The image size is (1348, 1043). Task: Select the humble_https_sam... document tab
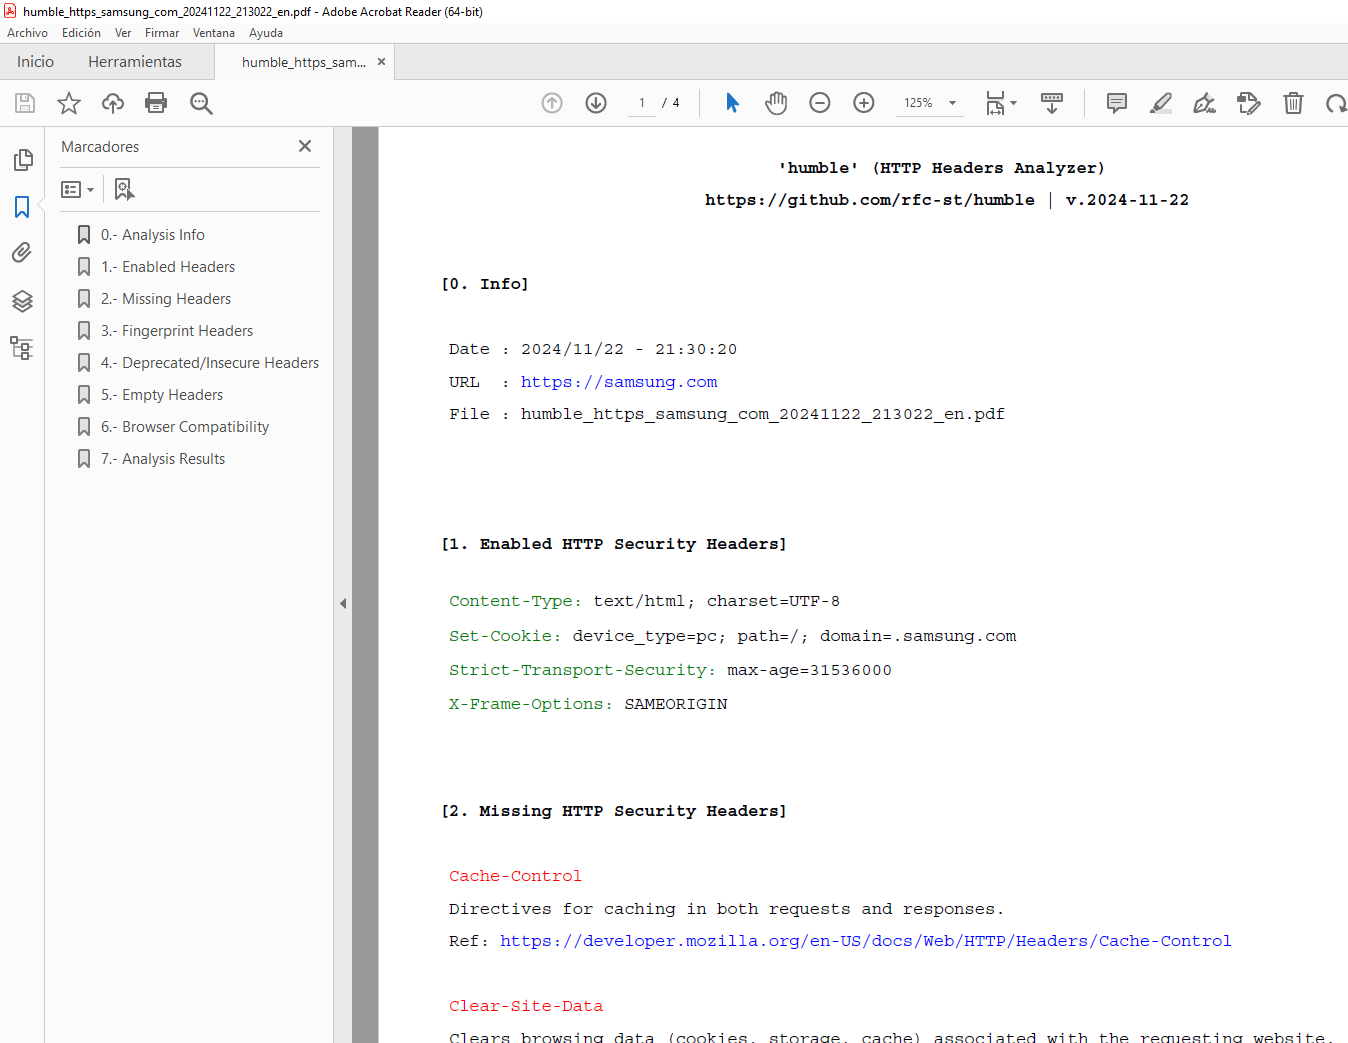[x=304, y=62]
